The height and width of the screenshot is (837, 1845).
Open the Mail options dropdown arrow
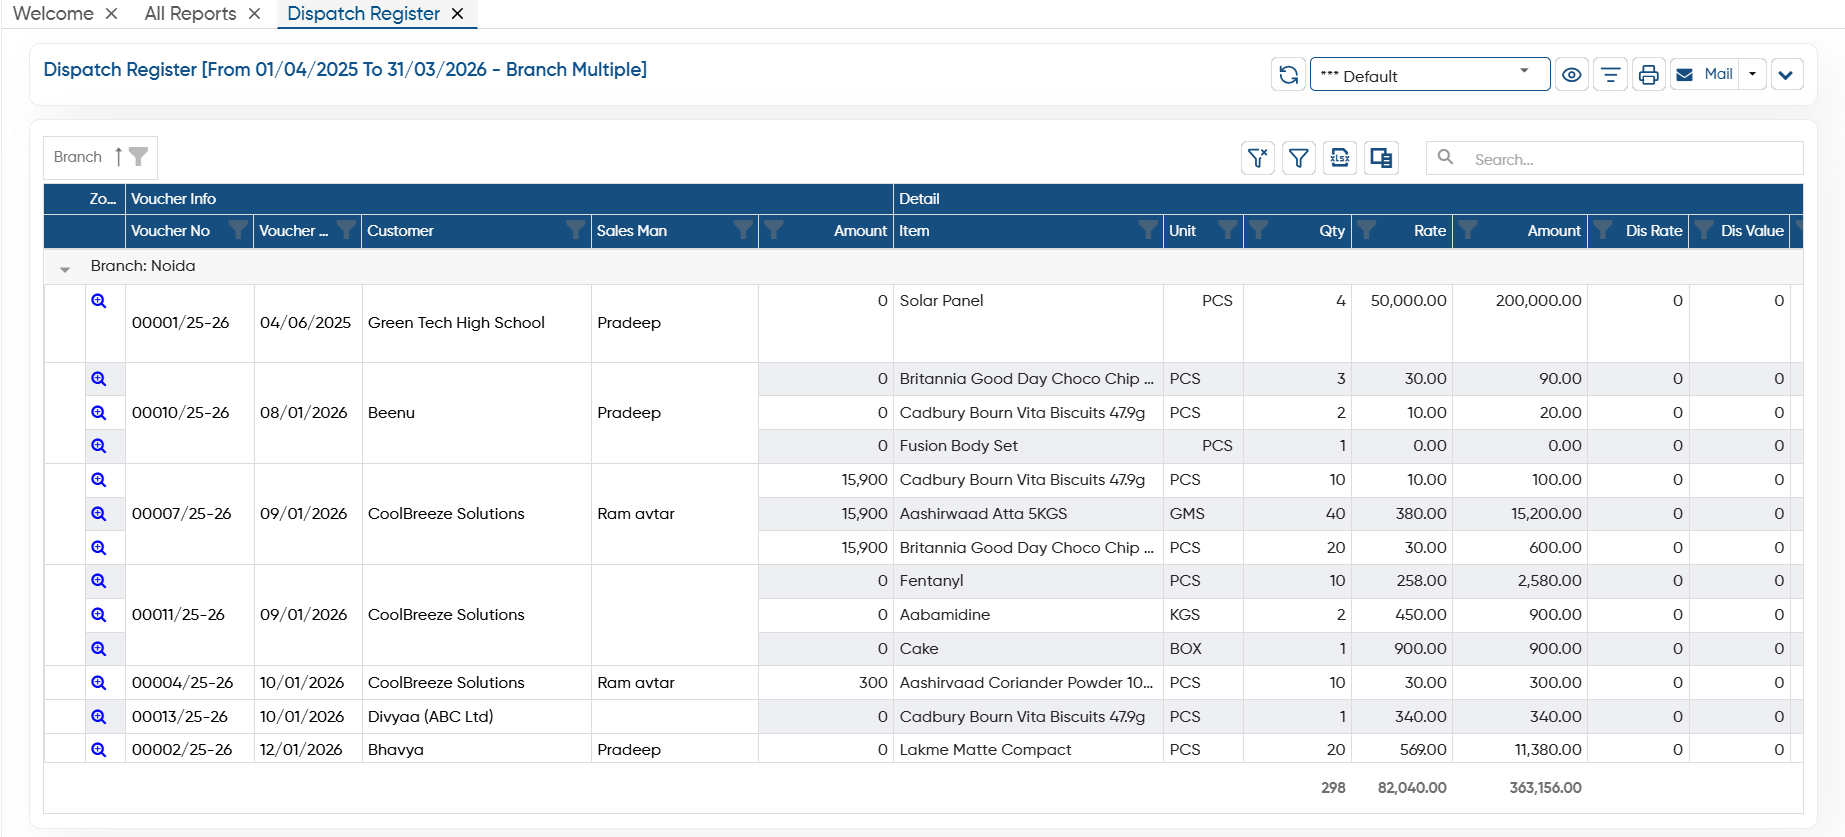click(x=1752, y=75)
